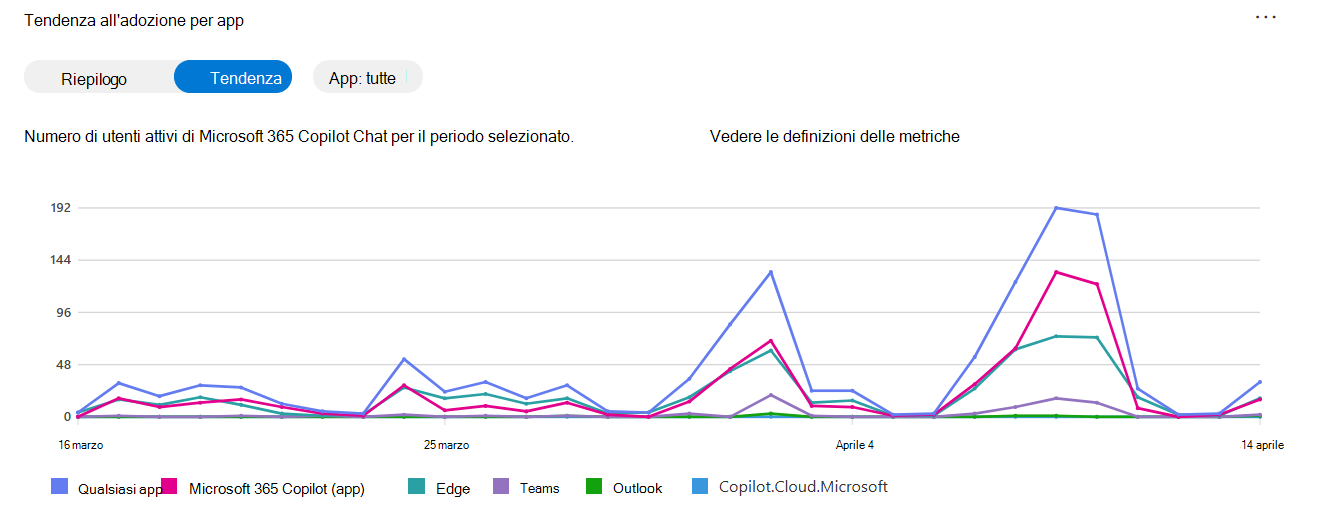This screenshot has height=519, width=1337.
Task: Click the Outlook legend green swatch
Action: [594, 487]
